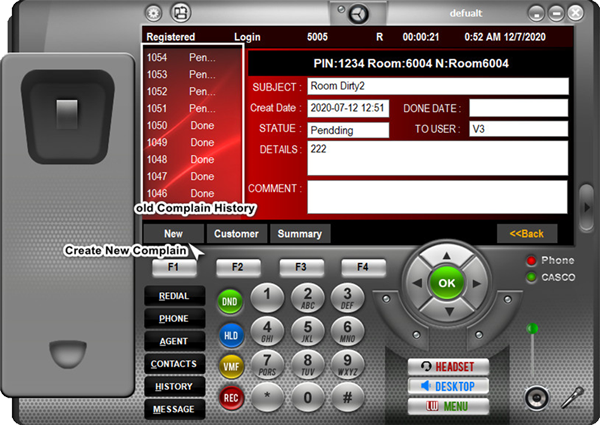Open the Customer tab
Screen dimensions: 600x425
237,233
